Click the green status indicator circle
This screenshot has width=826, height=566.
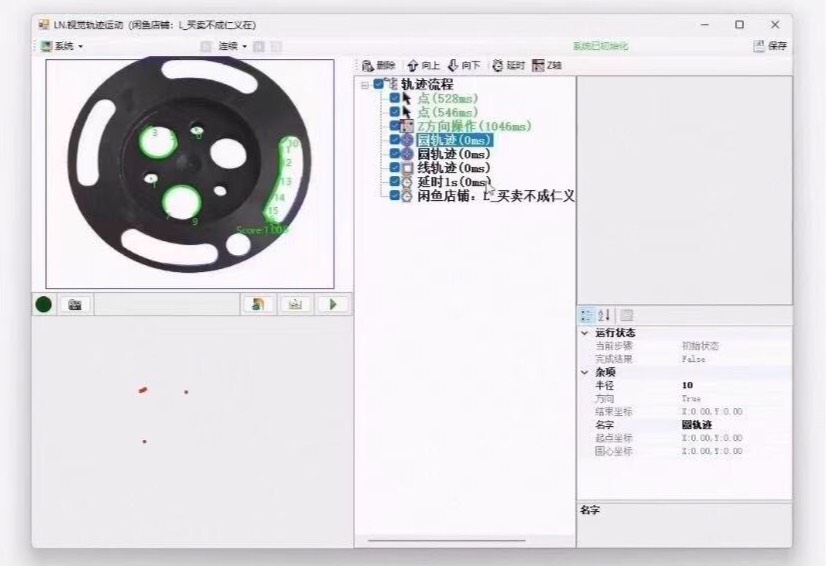pos(44,305)
